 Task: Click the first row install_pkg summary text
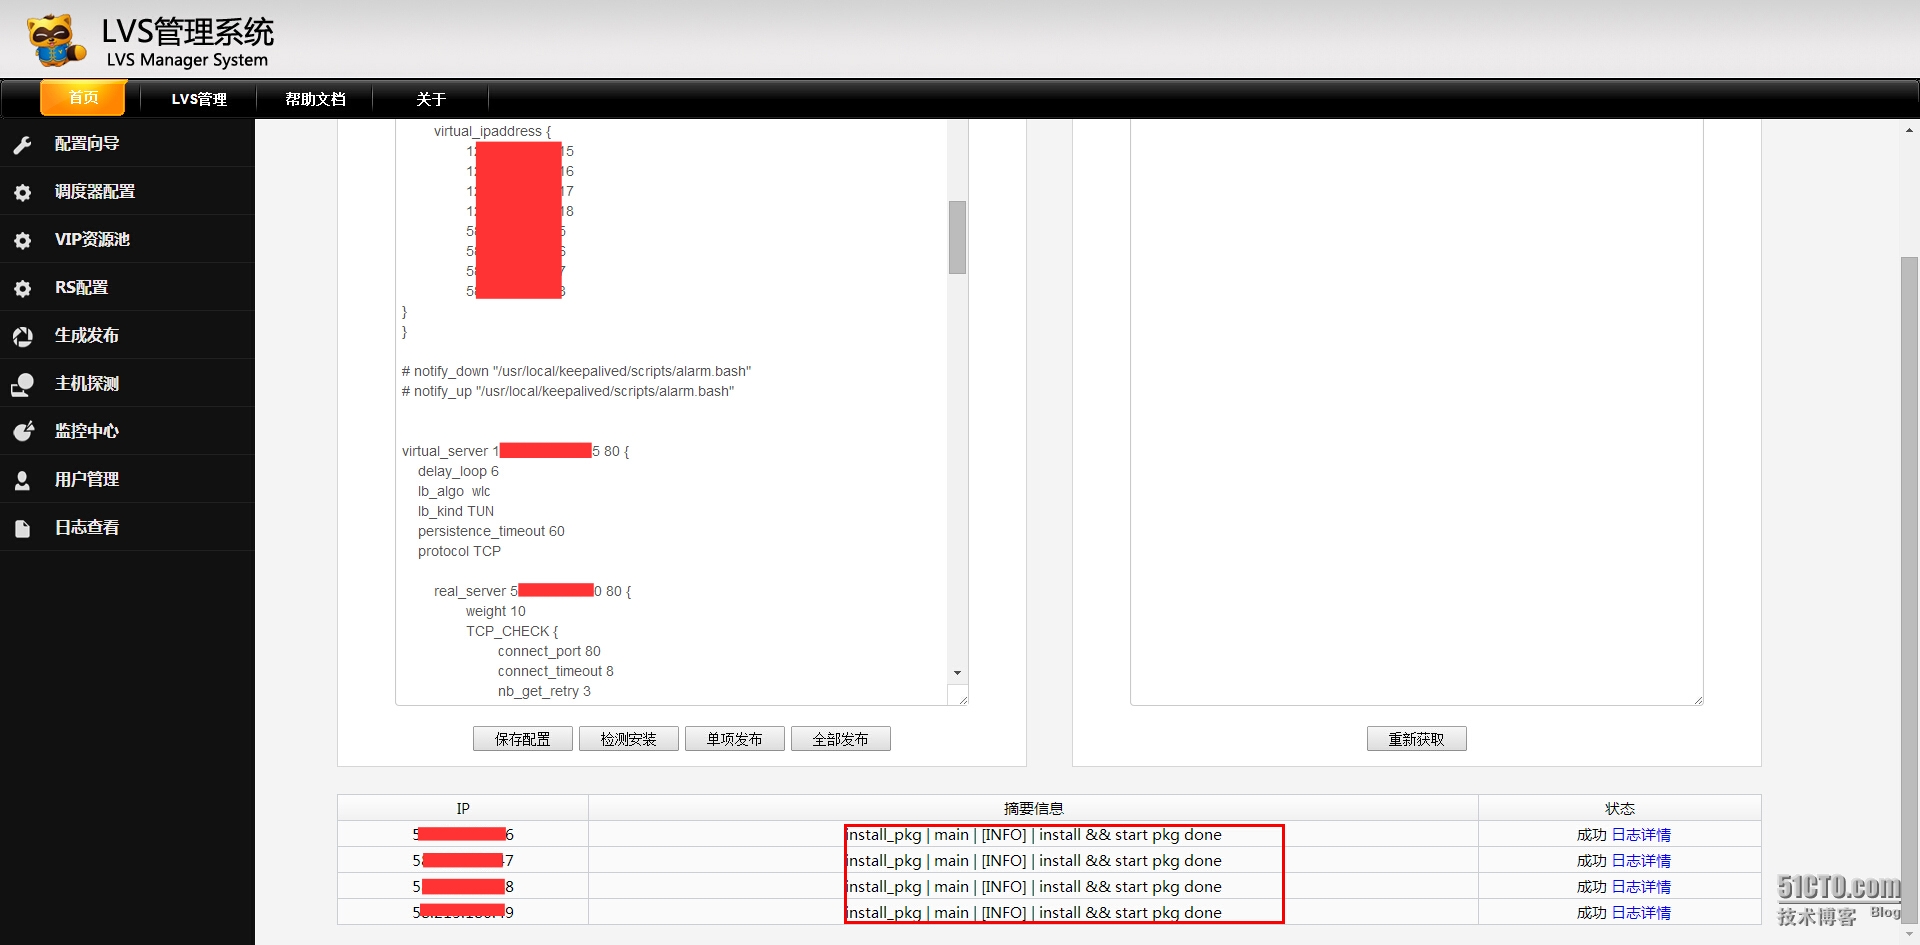click(x=1033, y=835)
